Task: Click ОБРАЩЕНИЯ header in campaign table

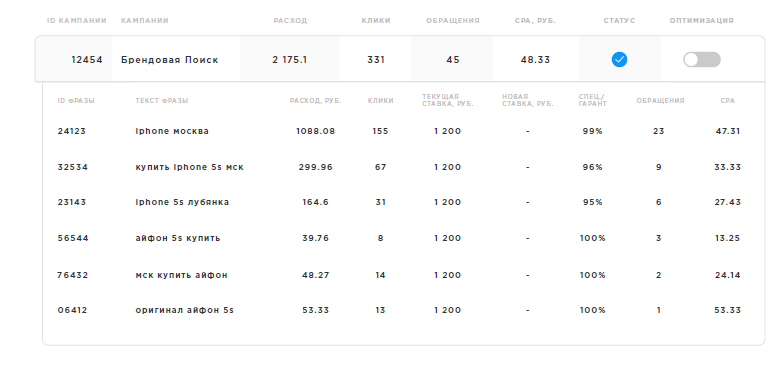Action: 453,21
